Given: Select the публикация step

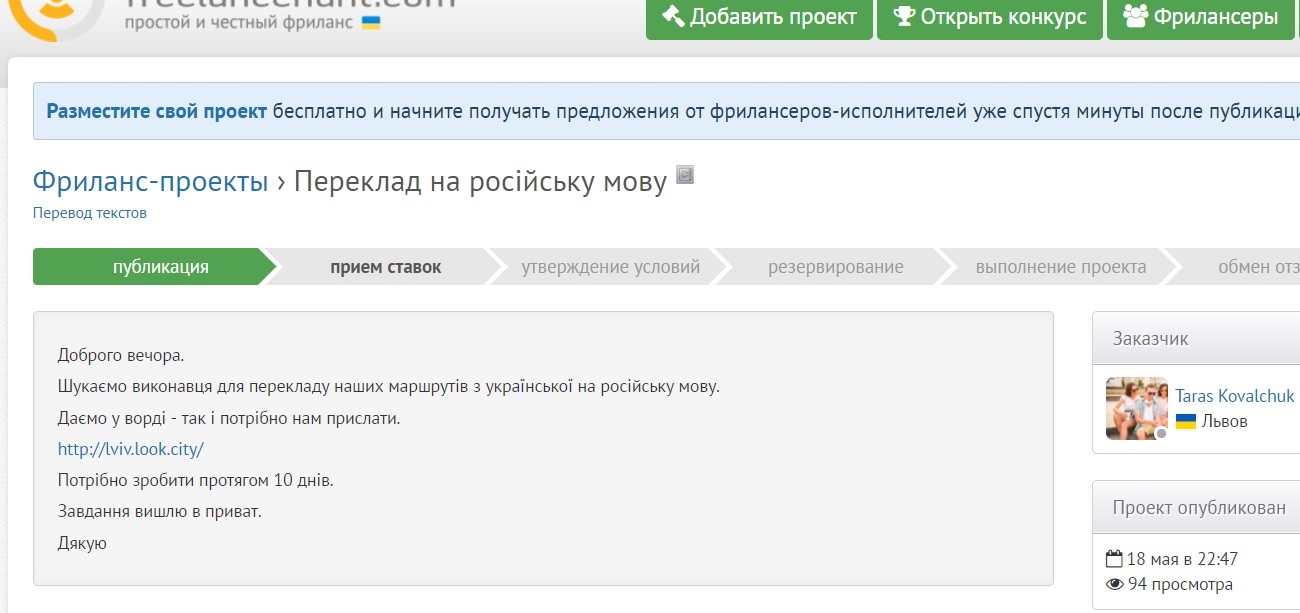Looking at the screenshot, I should (x=160, y=267).
